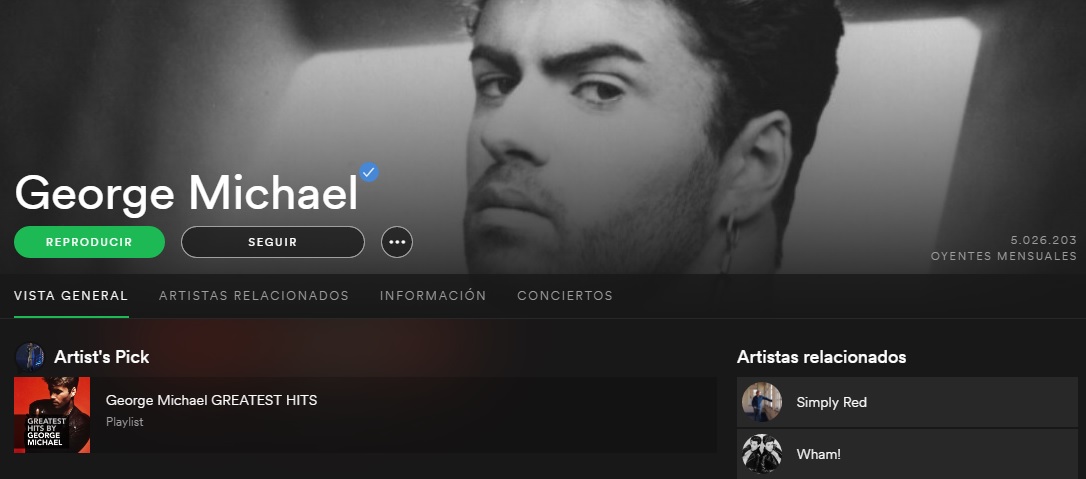The width and height of the screenshot is (1086, 479).
Task: Click the monthly listeners count 5.026.203
Action: 1043,240
